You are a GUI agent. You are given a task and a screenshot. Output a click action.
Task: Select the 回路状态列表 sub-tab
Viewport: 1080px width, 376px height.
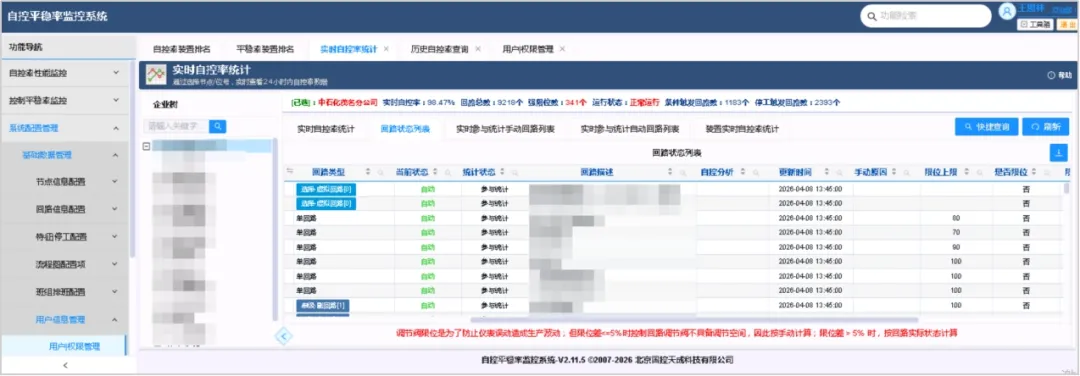point(405,129)
